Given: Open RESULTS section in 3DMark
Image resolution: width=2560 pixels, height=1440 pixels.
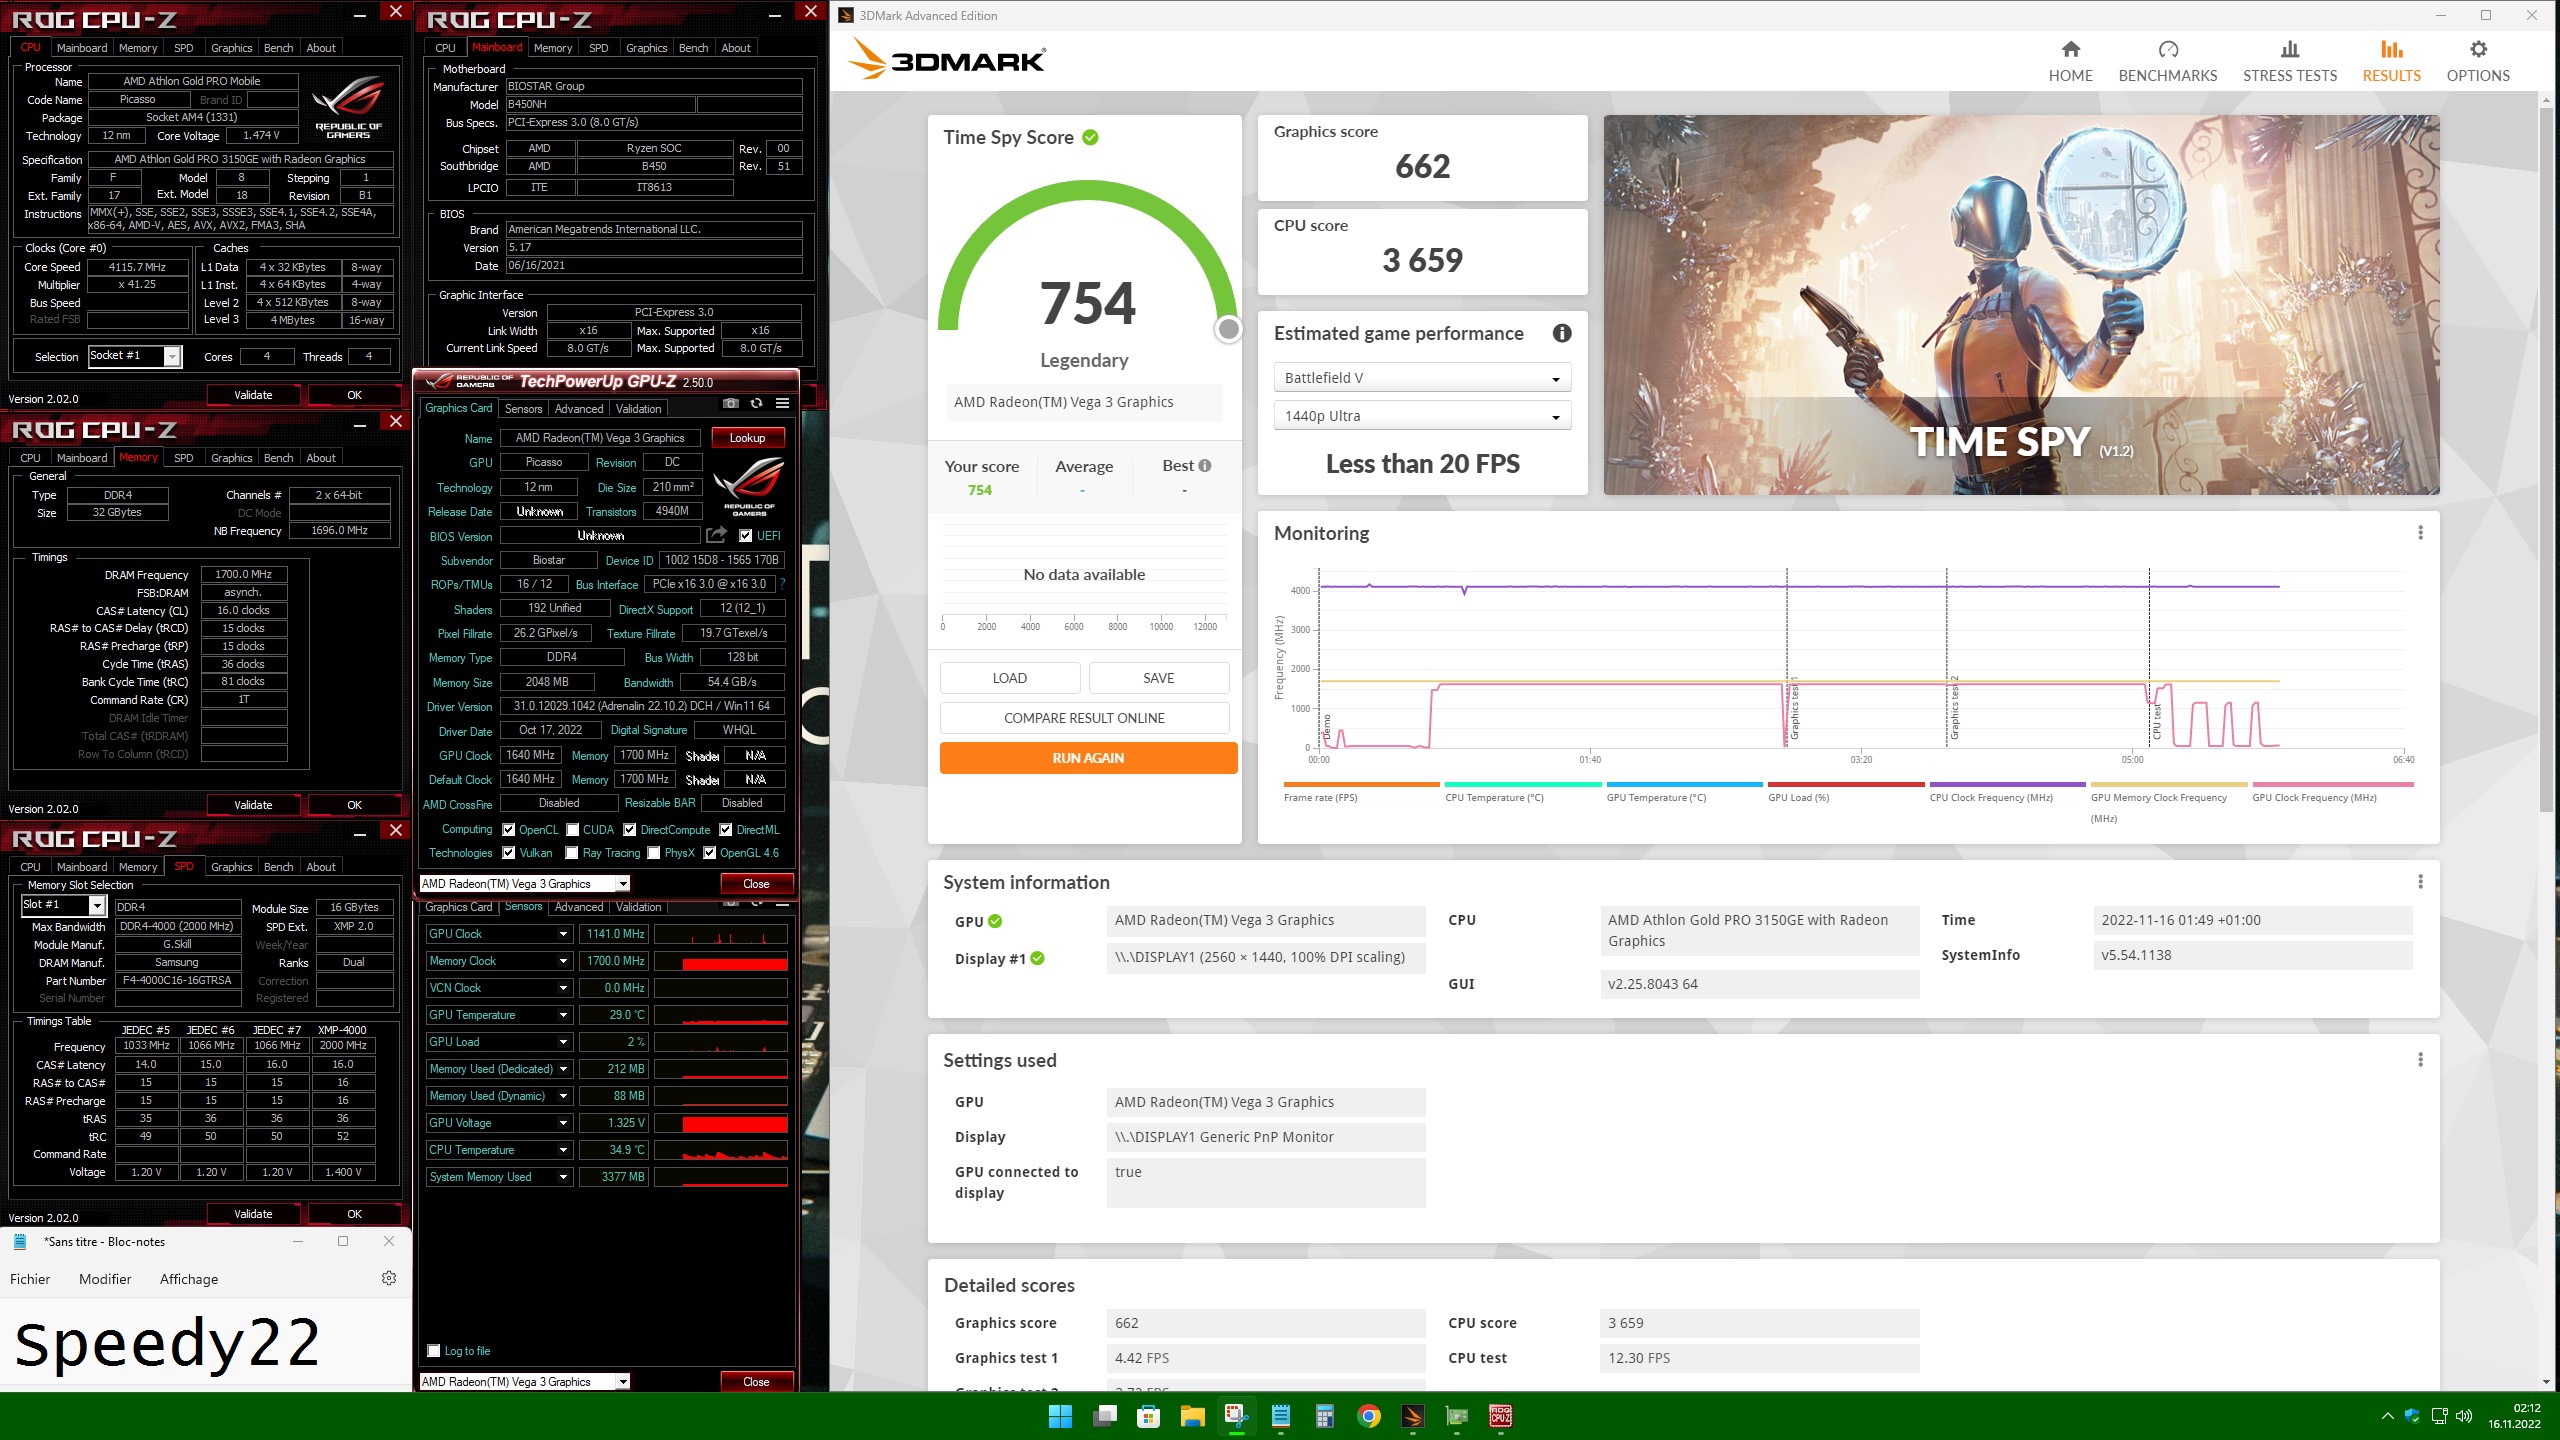Looking at the screenshot, I should pos(2391,61).
